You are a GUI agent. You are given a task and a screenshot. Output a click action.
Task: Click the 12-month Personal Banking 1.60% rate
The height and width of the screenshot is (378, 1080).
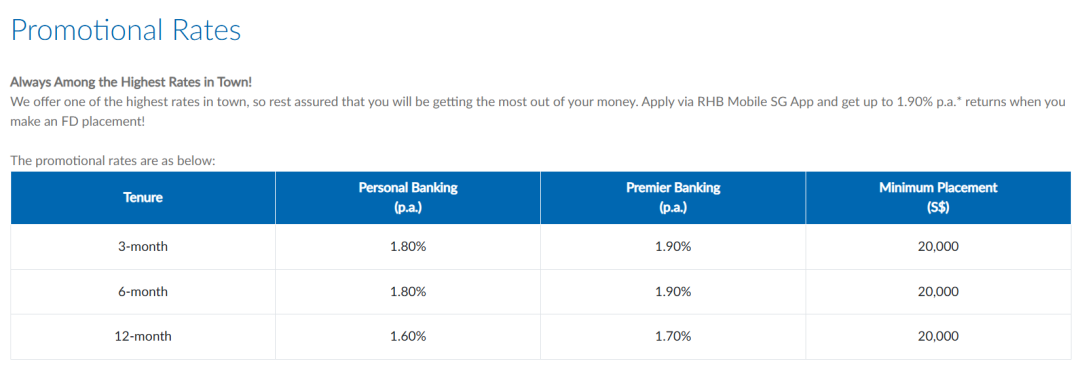coord(408,337)
